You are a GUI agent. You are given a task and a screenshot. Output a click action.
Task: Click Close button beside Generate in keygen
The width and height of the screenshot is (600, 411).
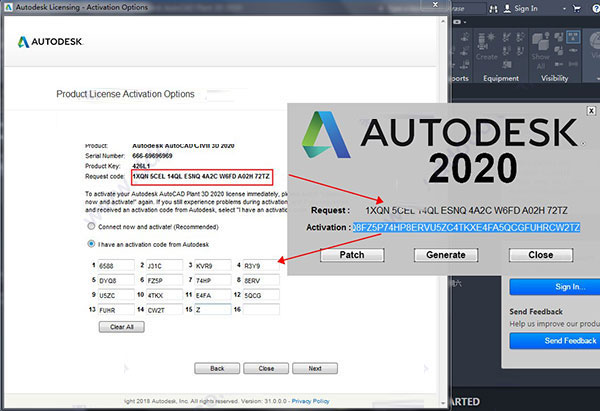click(541, 255)
